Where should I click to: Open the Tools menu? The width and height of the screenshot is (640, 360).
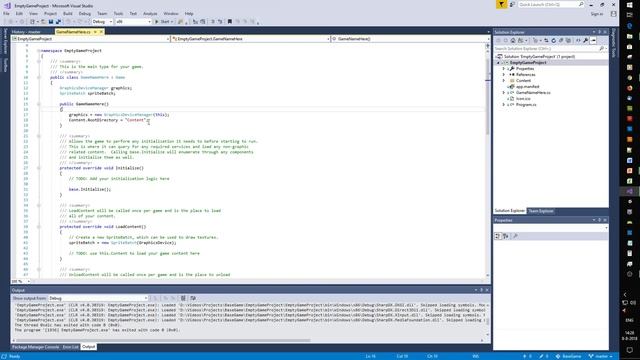[x=118, y=13]
